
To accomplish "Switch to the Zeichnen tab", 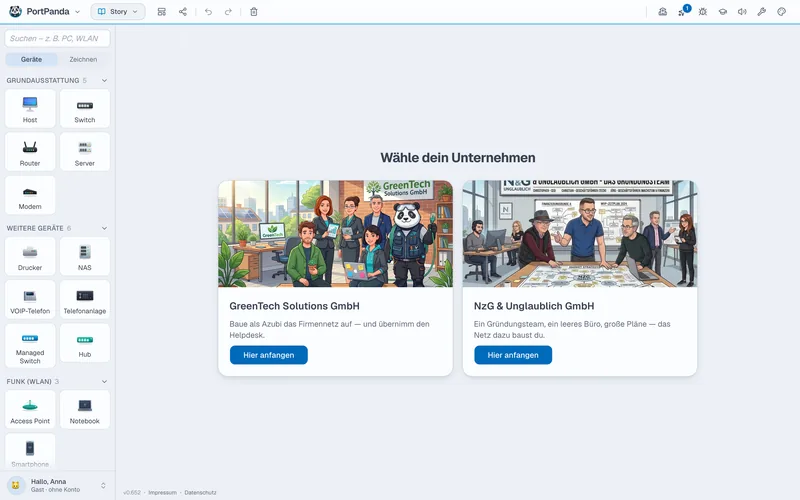I will pyautogui.click(x=83, y=59).
